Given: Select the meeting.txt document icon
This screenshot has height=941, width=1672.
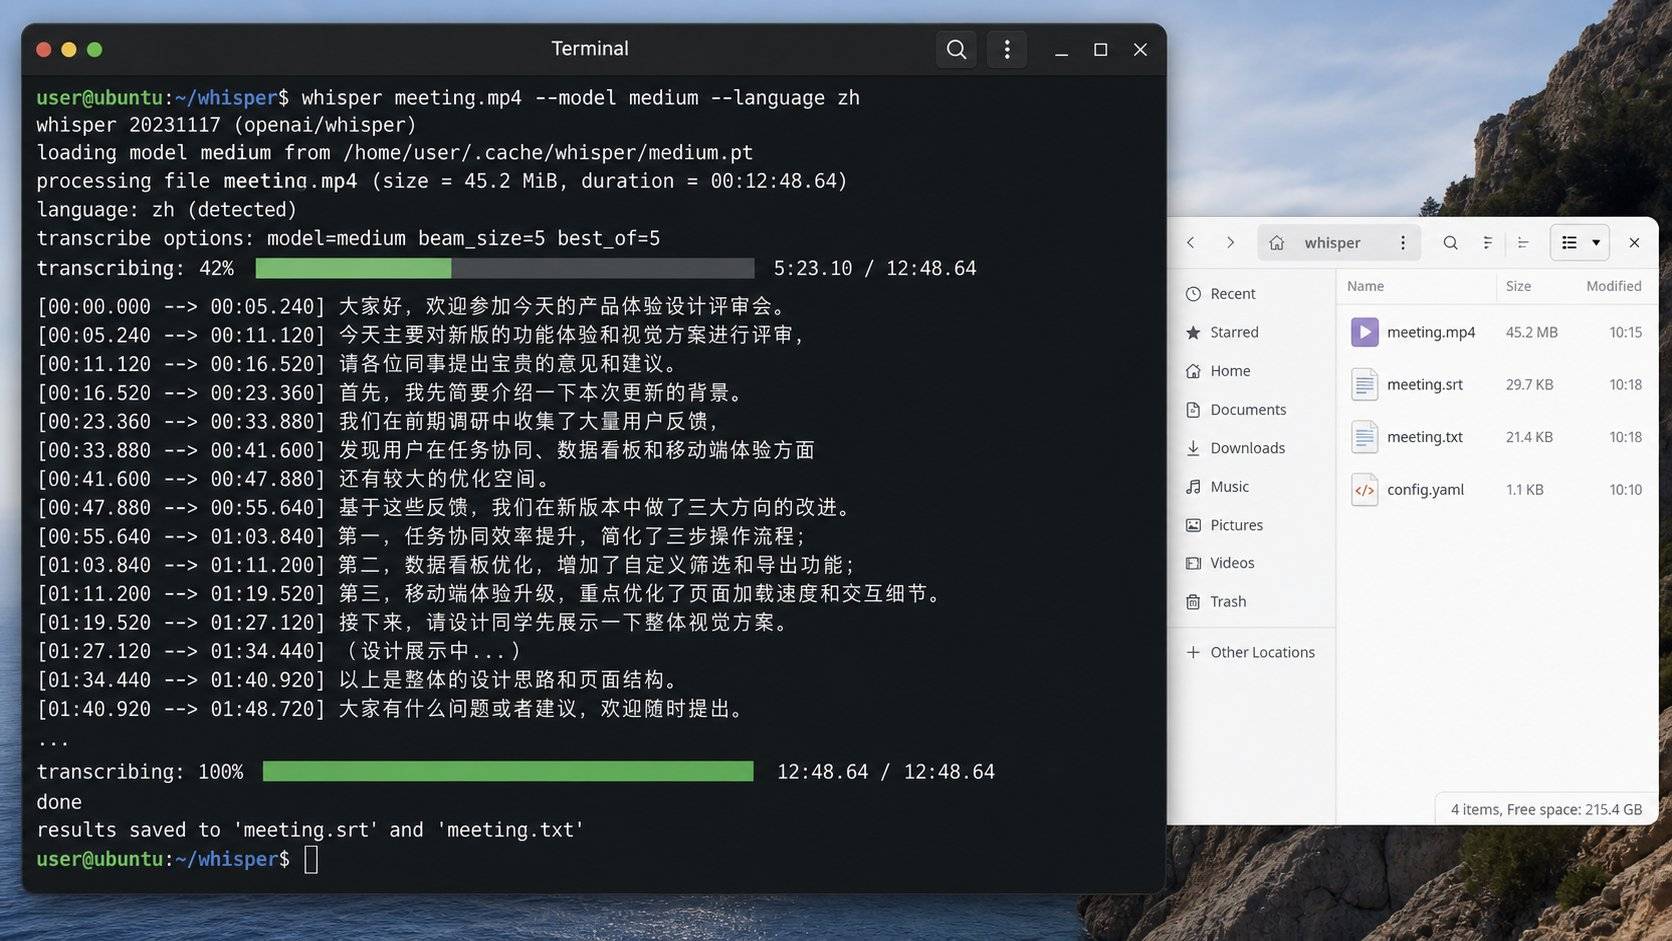Looking at the screenshot, I should click(x=1364, y=437).
